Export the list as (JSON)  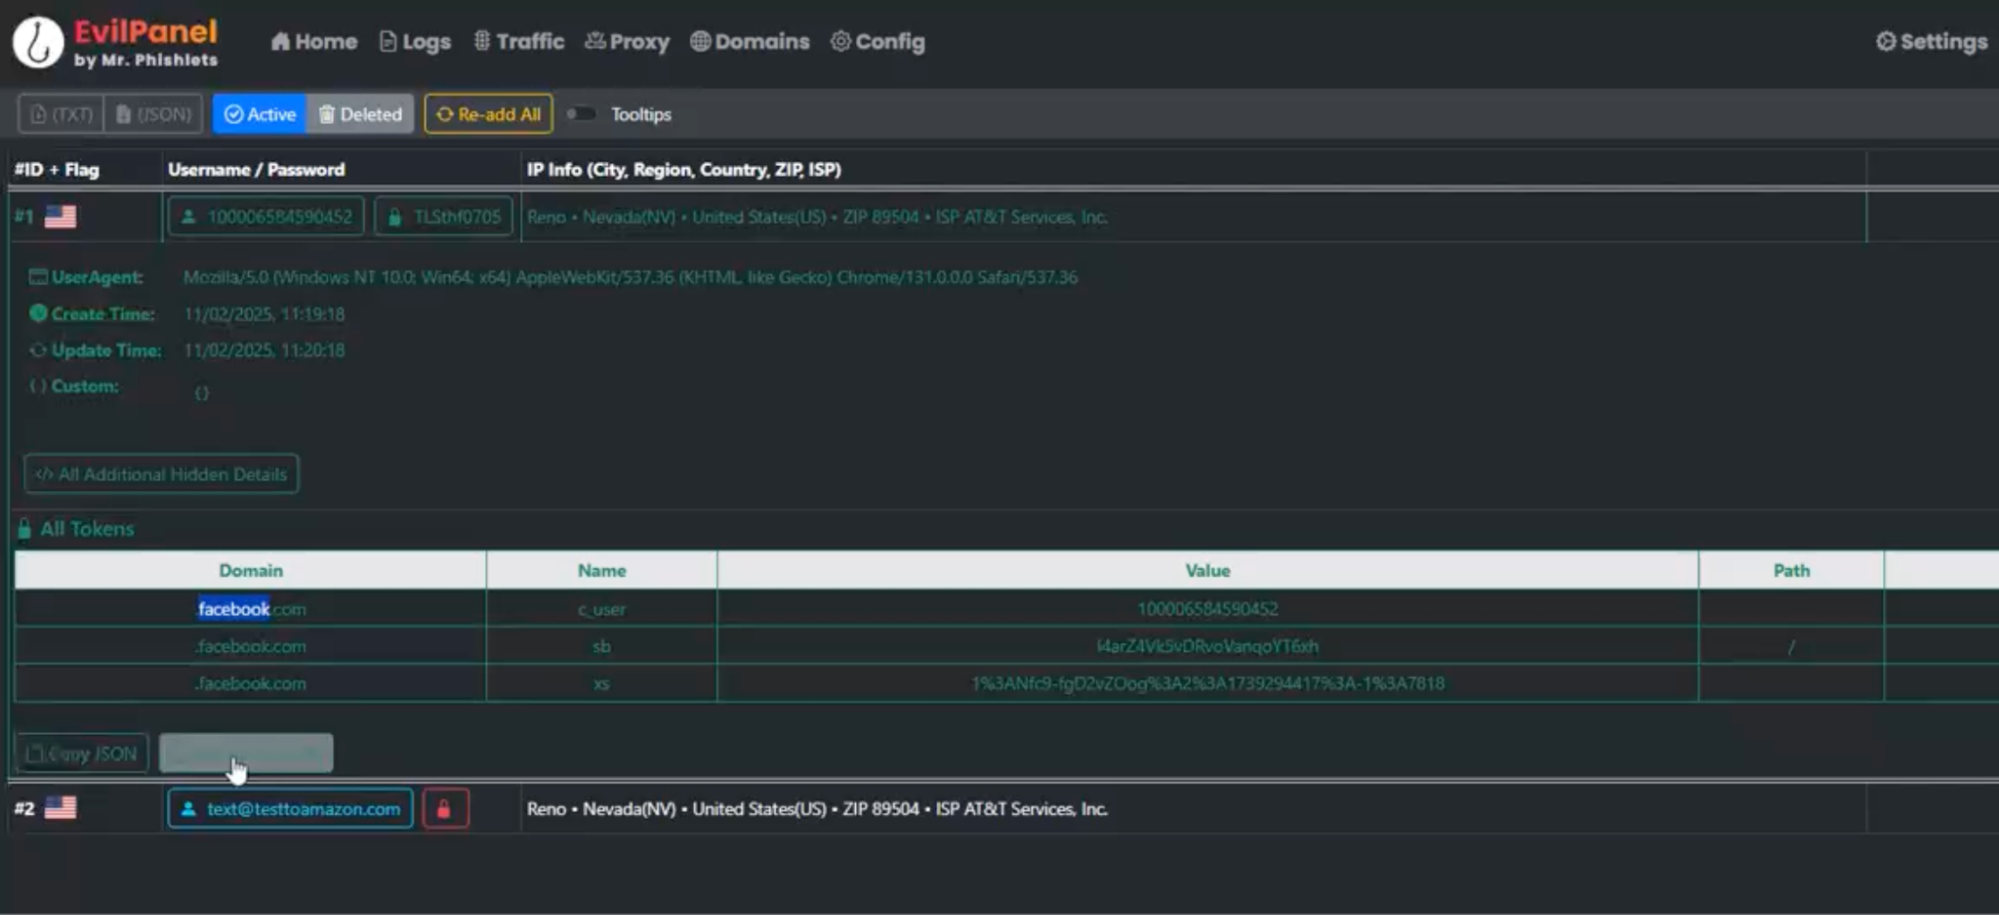coord(154,114)
